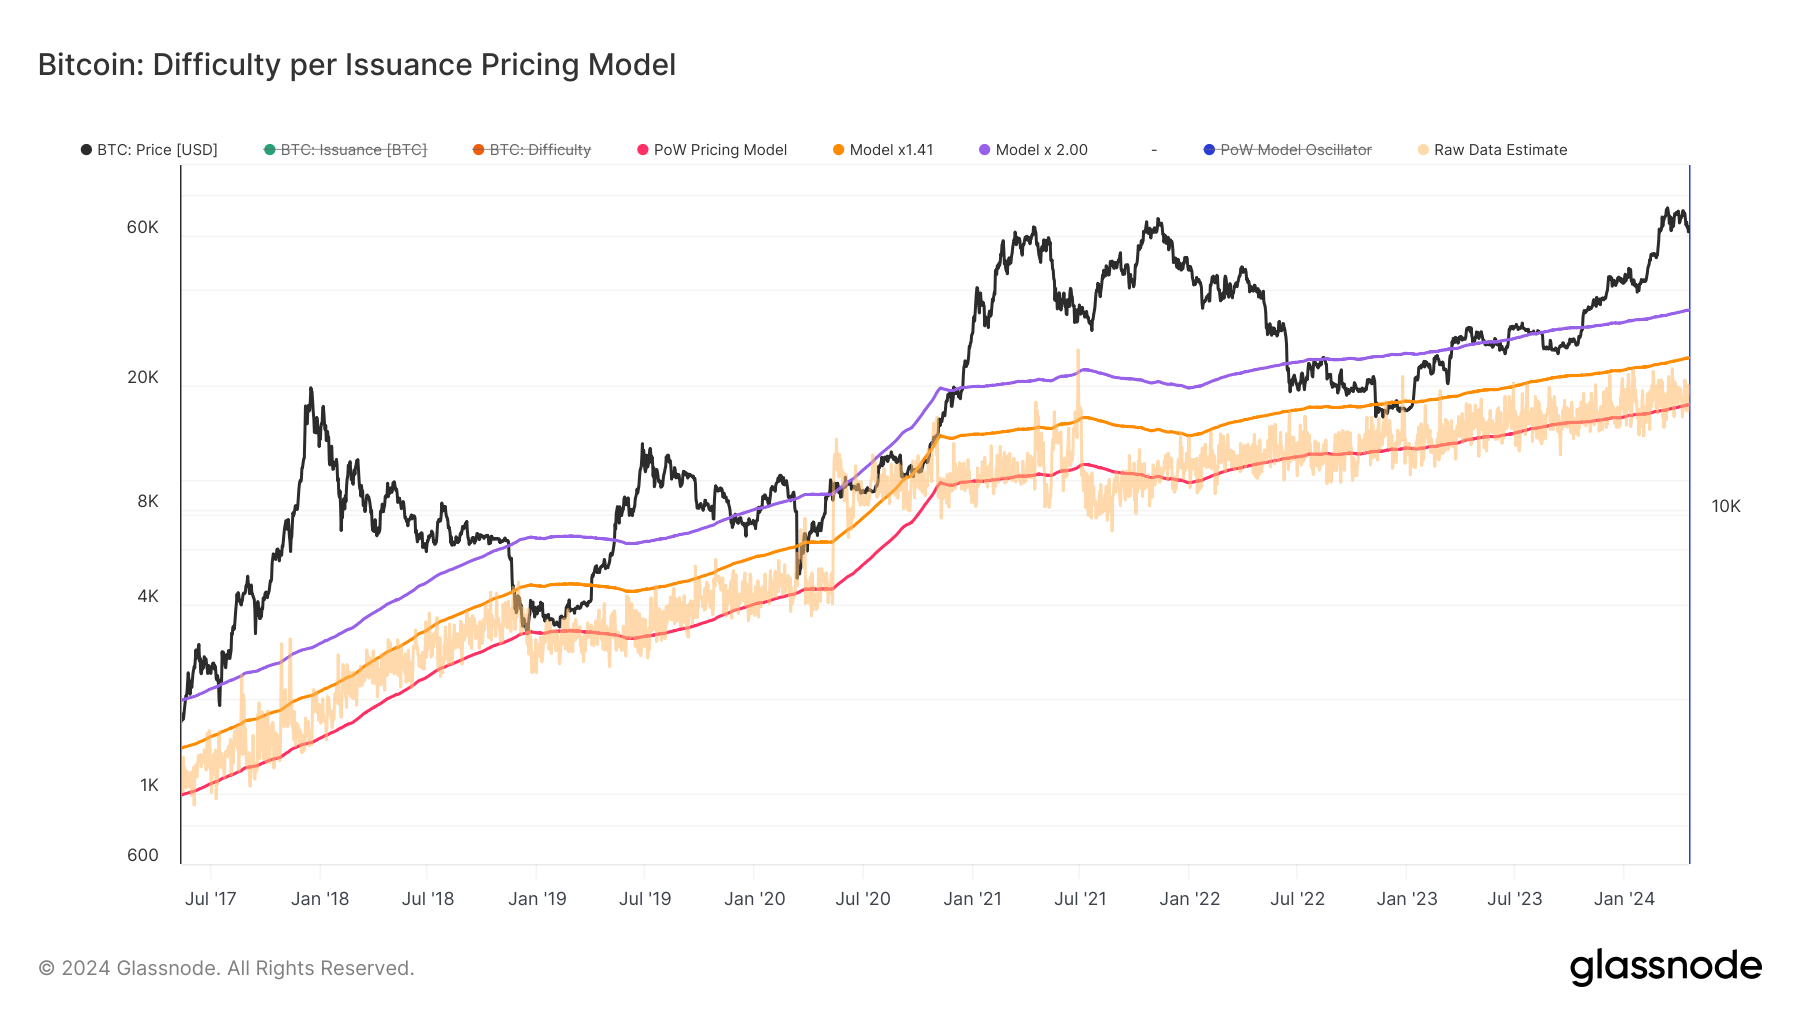1800x1013 pixels.
Task: Show the PoW Model Oscillator series label
Action: [x=1296, y=150]
